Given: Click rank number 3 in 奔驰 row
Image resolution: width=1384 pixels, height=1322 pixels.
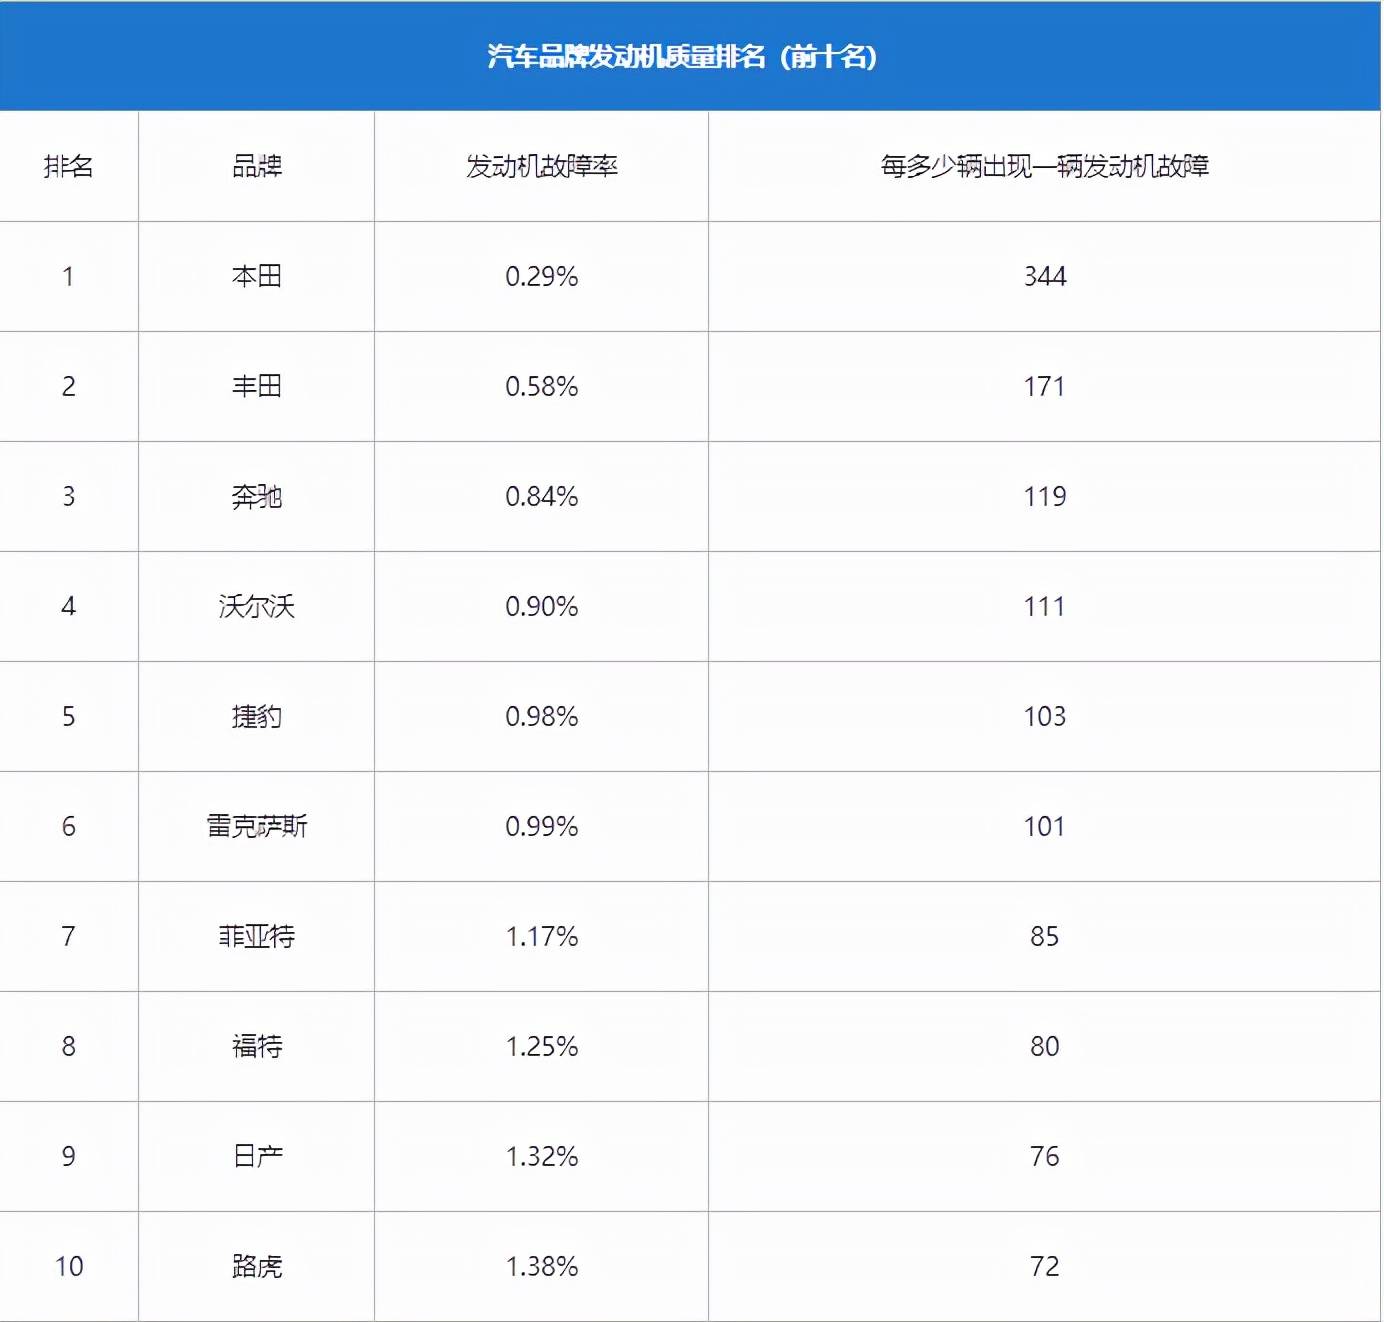Looking at the screenshot, I should (68, 496).
